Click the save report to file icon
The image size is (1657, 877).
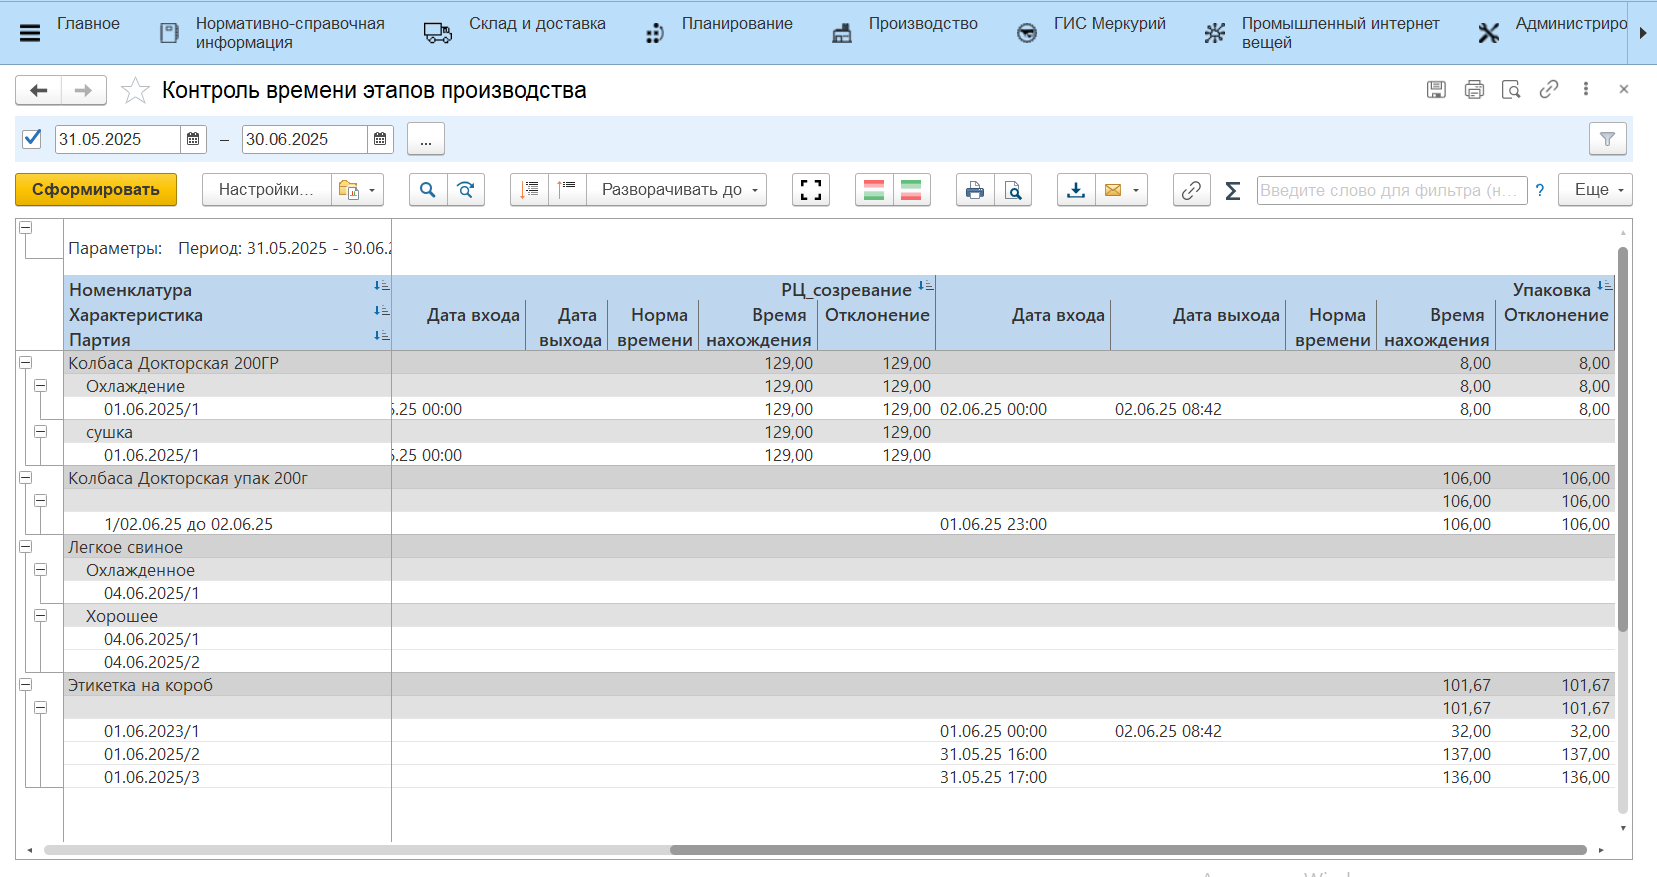click(1076, 190)
